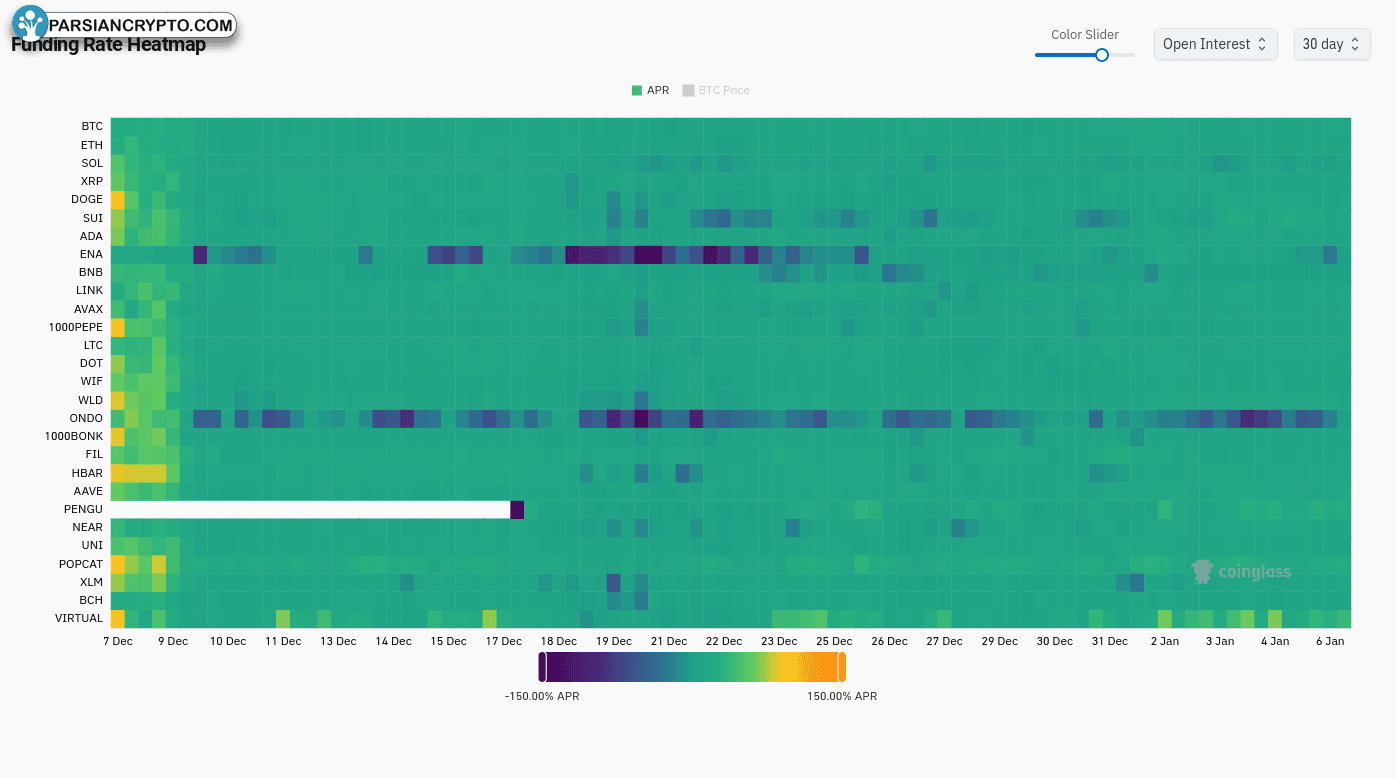Click the 13 Dec axis label
This screenshot has height=778, width=1396.
[x=337, y=641]
